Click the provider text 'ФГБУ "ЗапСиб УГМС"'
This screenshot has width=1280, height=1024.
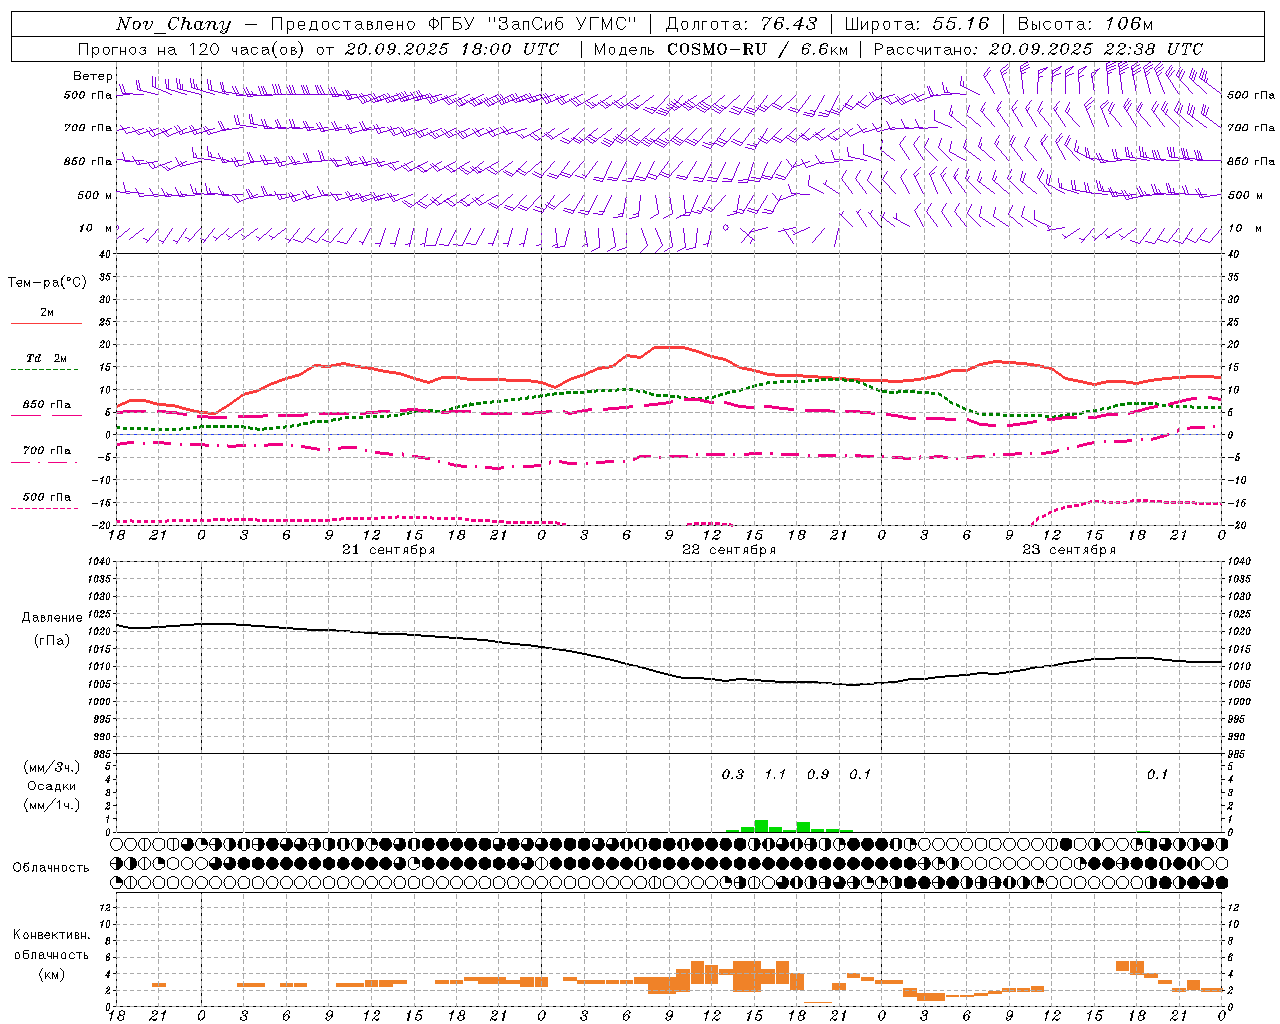pyautogui.click(x=534, y=24)
